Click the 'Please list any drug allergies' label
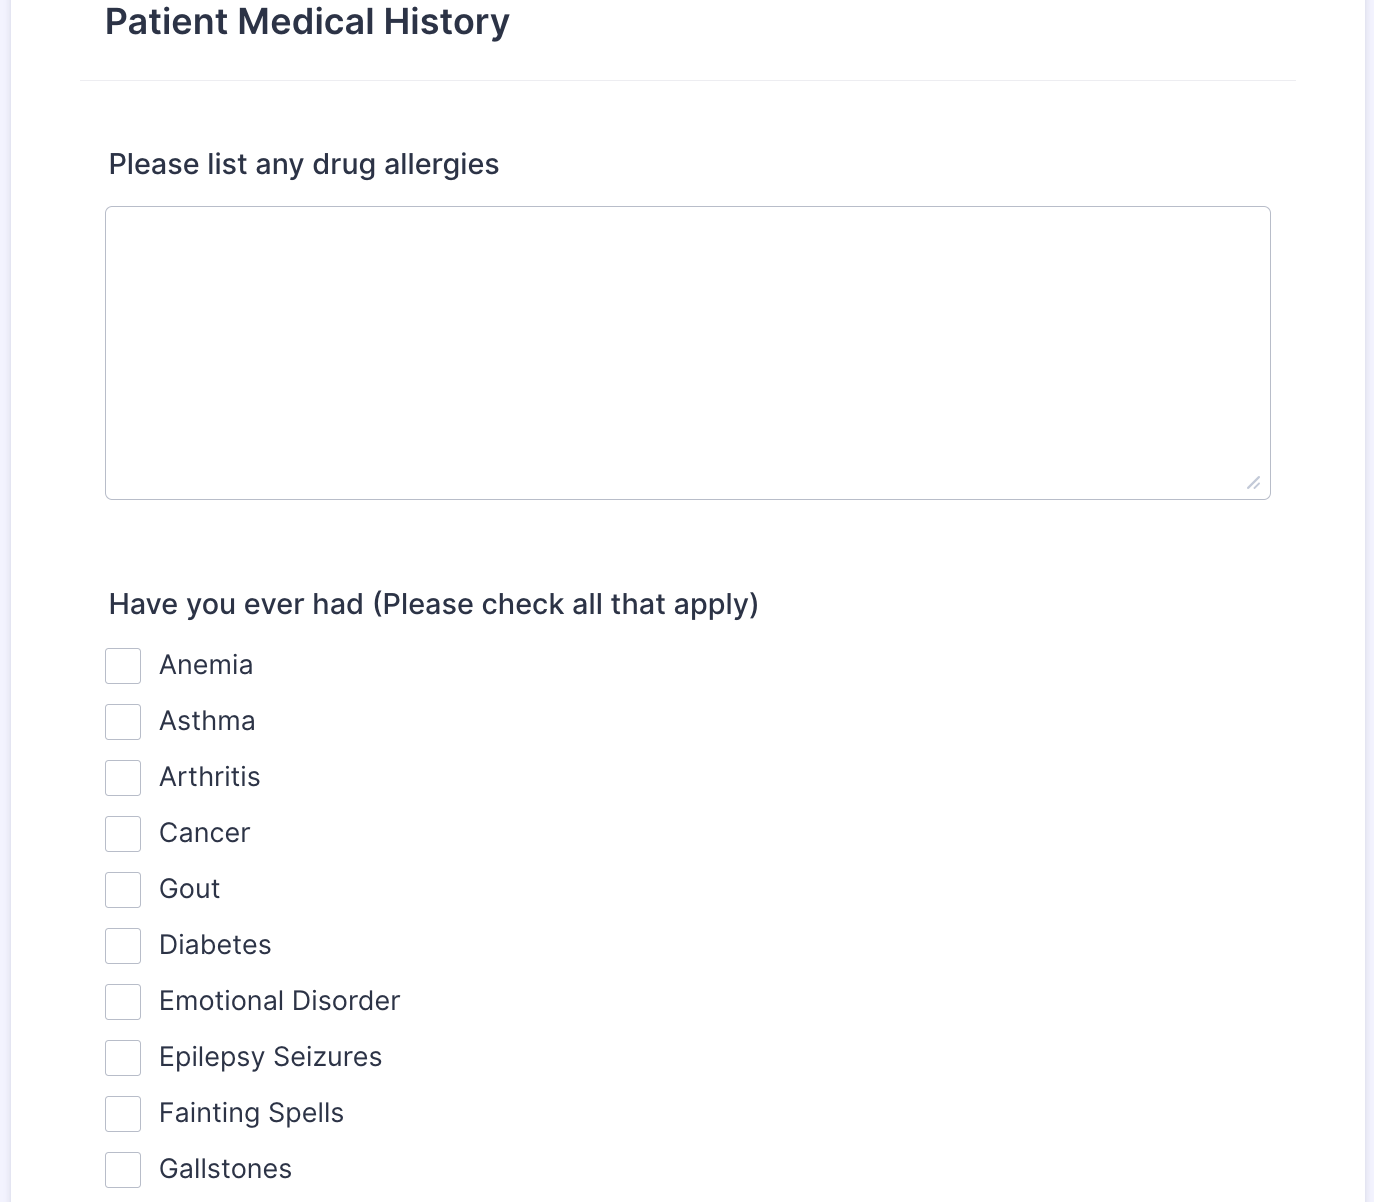 point(303,164)
